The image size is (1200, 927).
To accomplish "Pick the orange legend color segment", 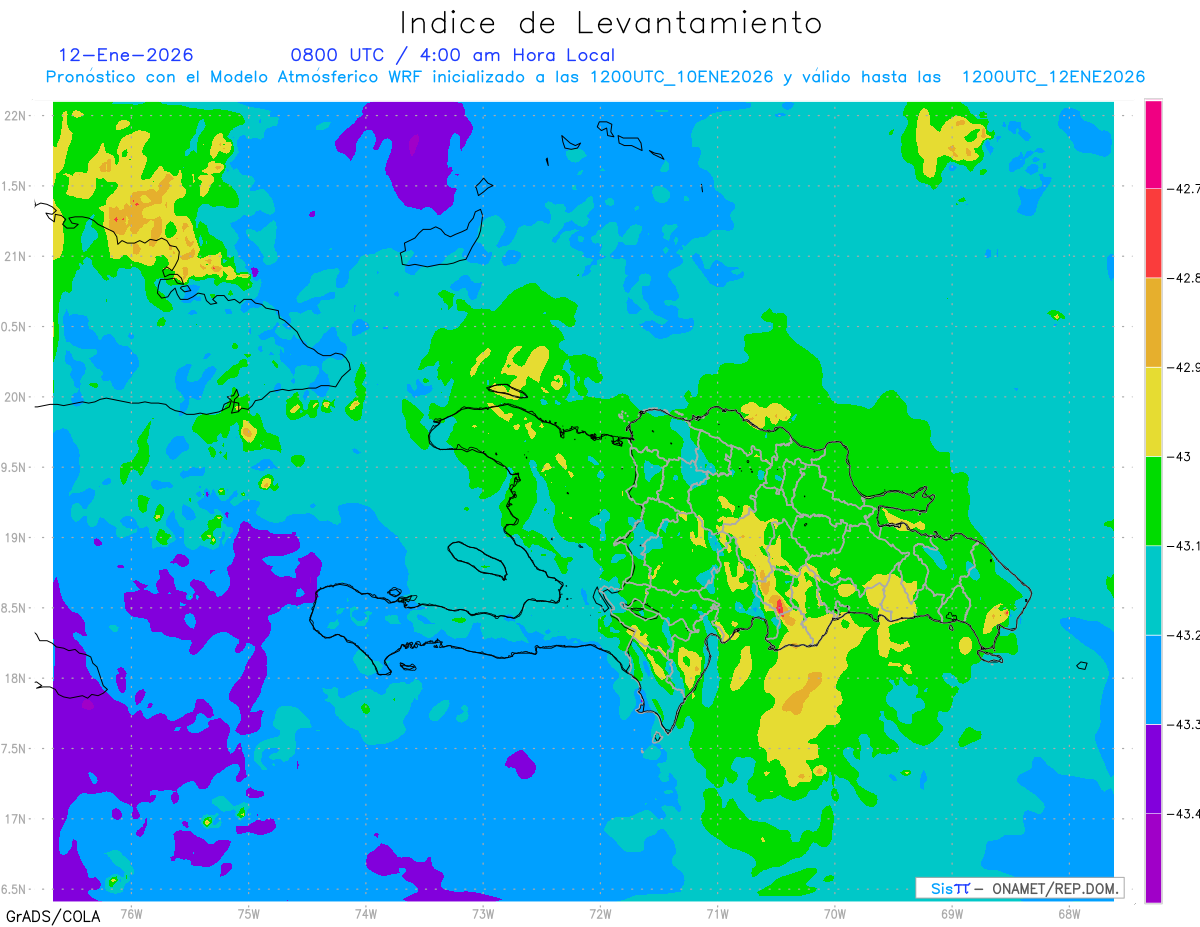I will (x=1153, y=322).
